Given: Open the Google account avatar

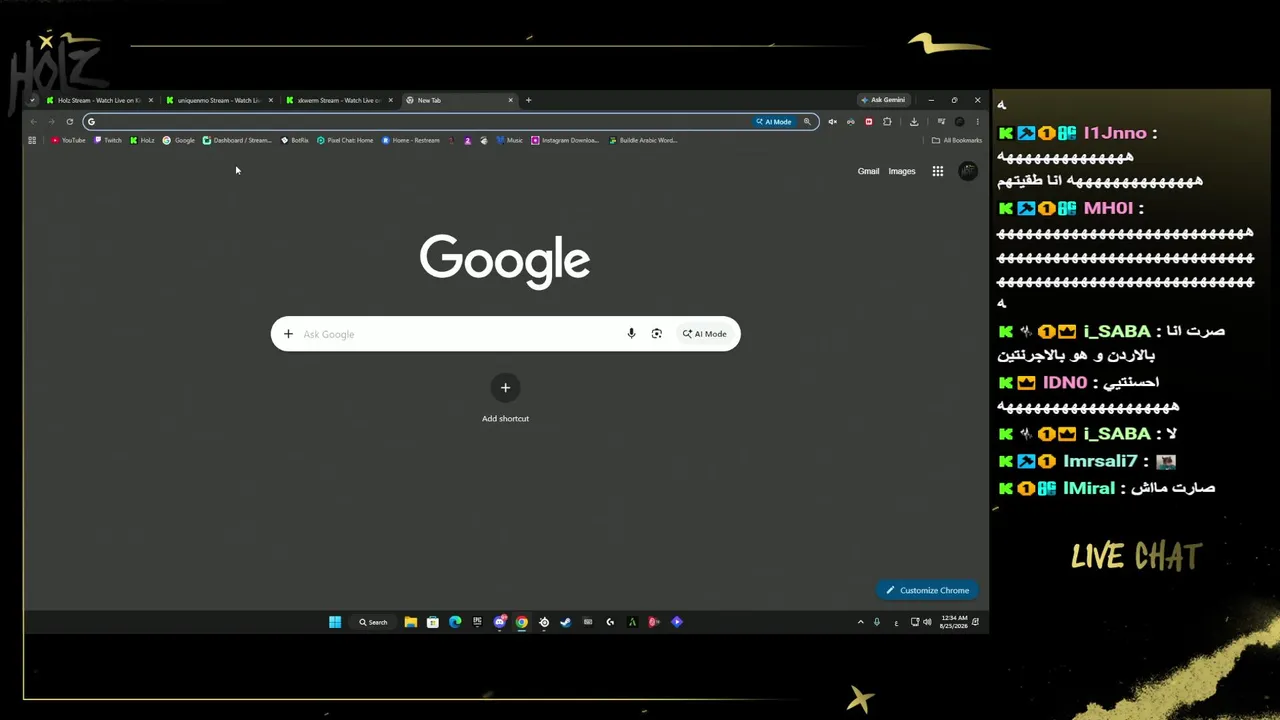Looking at the screenshot, I should click(x=968, y=171).
